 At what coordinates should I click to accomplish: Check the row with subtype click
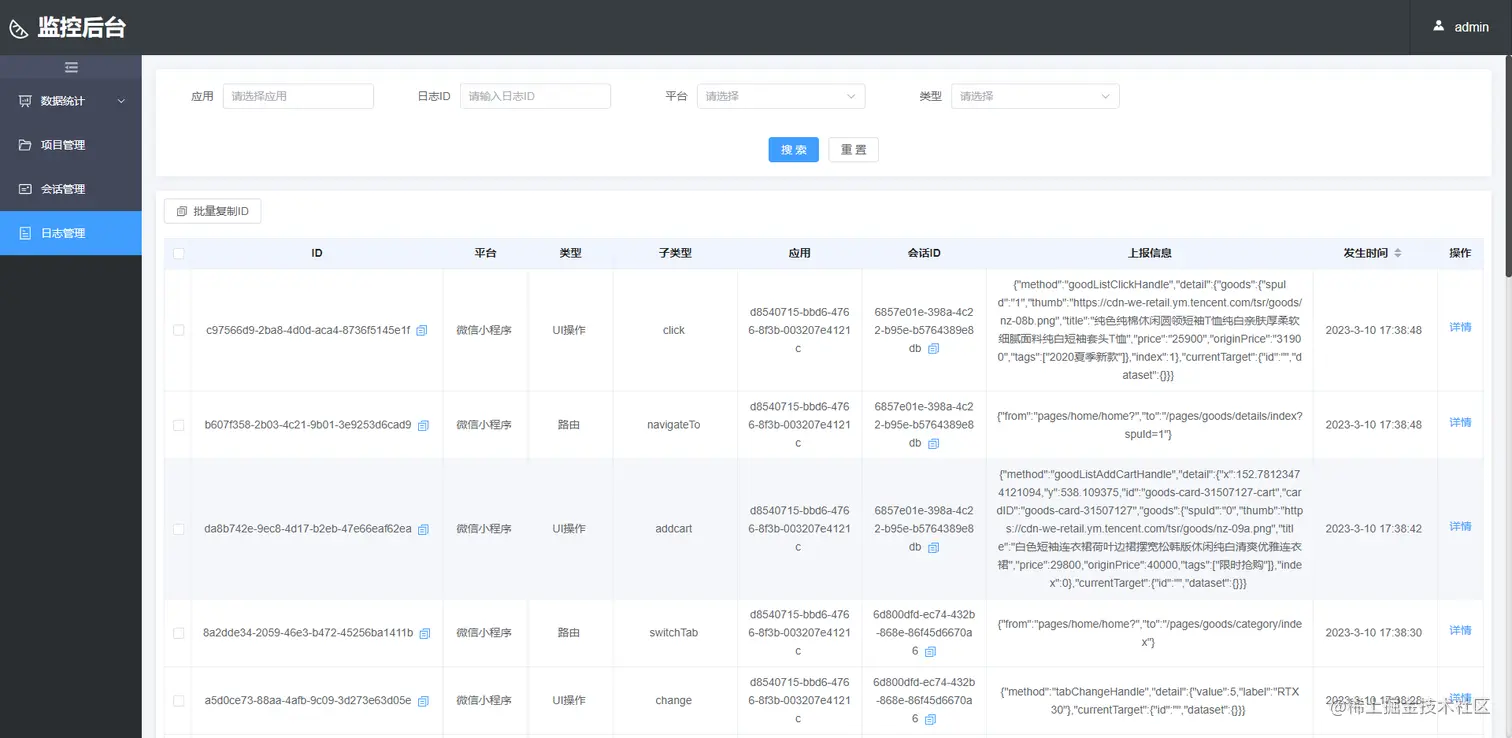178,330
